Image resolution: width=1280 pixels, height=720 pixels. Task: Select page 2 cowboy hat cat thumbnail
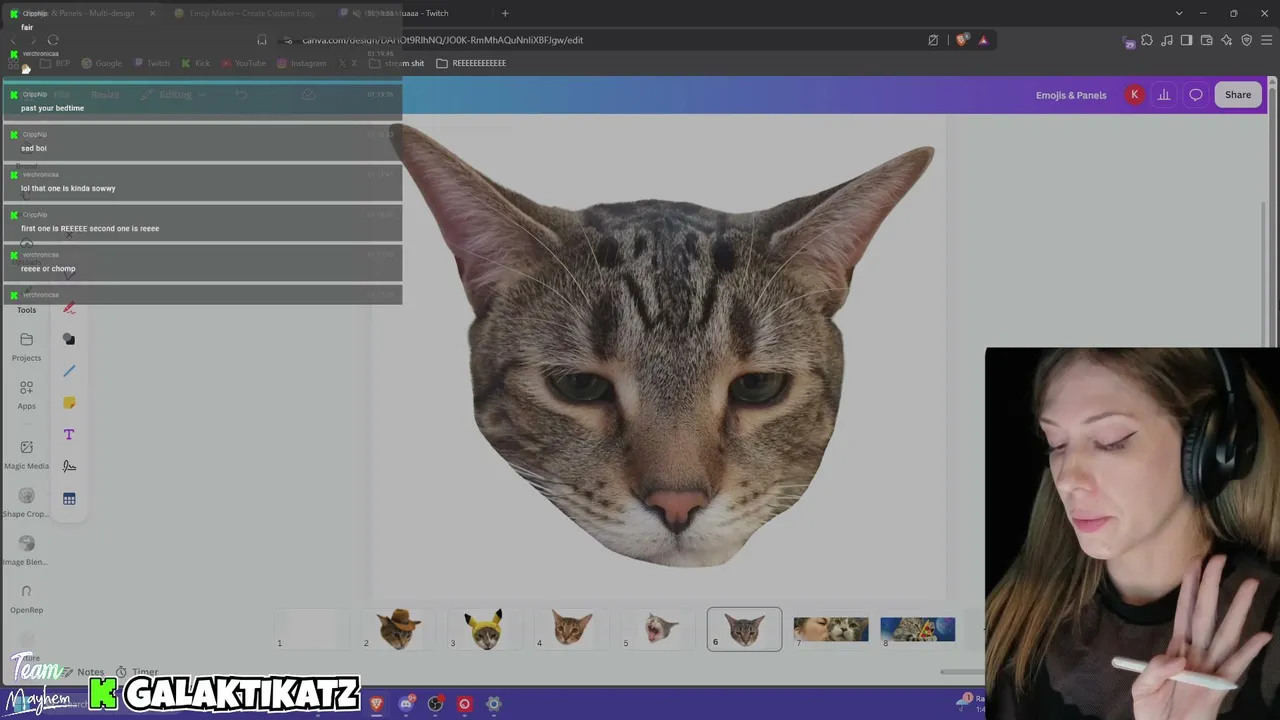[x=399, y=629]
